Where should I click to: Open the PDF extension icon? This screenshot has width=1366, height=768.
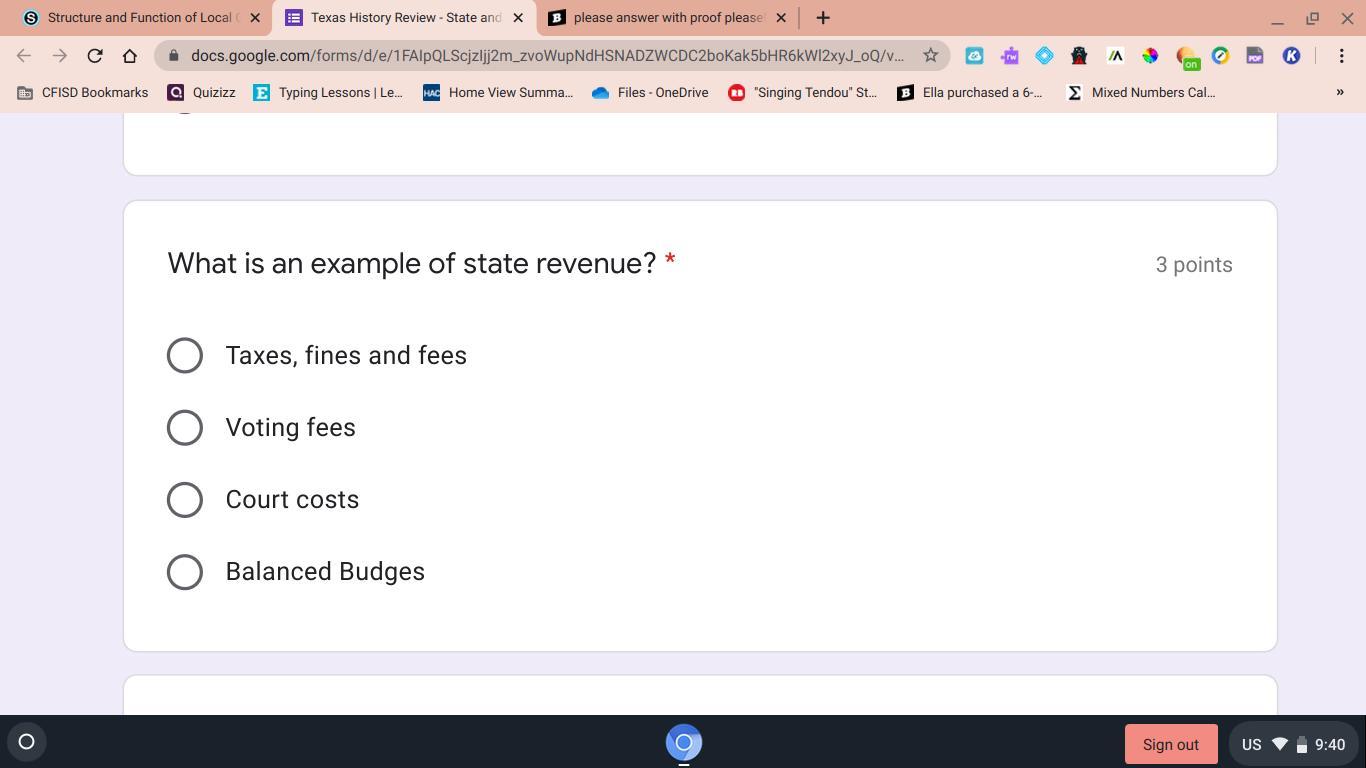click(1255, 56)
